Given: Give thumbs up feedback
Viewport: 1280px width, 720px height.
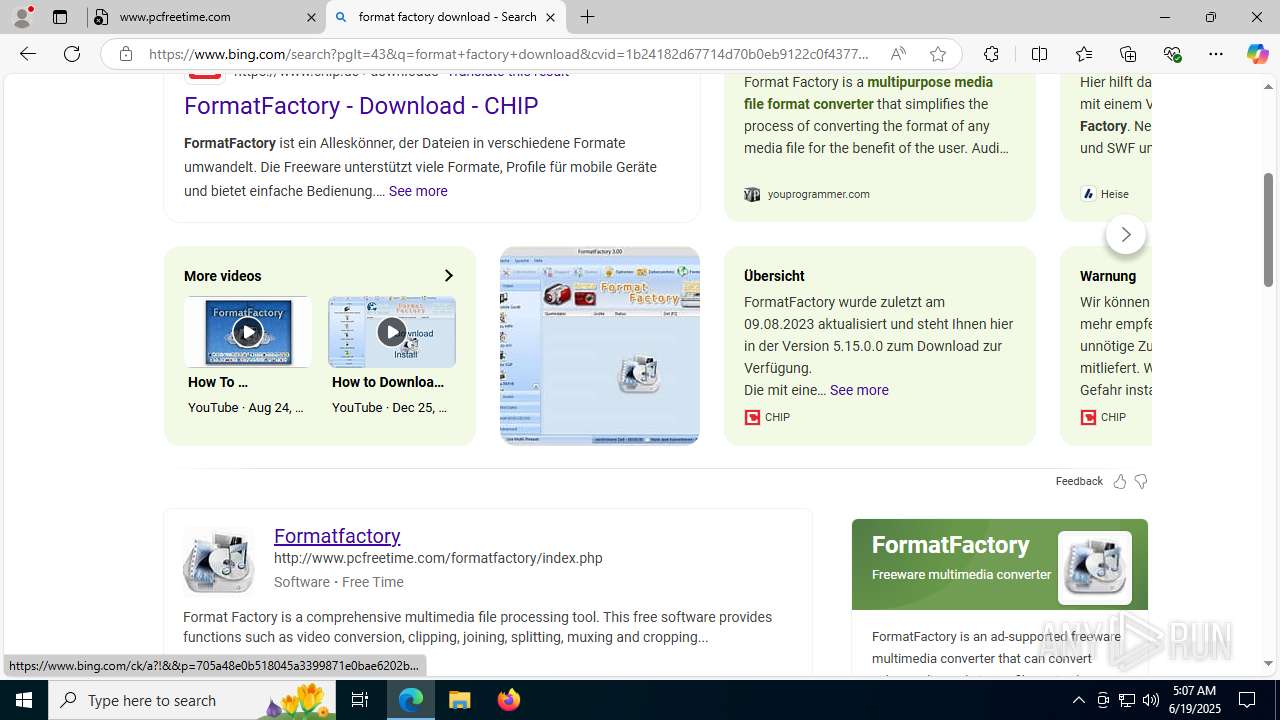Looking at the screenshot, I should tap(1120, 482).
